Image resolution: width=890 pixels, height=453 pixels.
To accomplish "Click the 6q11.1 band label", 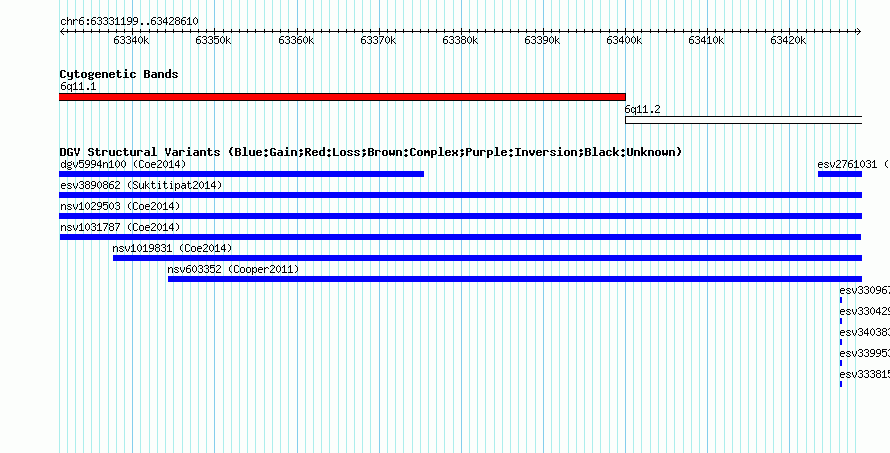I will pos(78,87).
